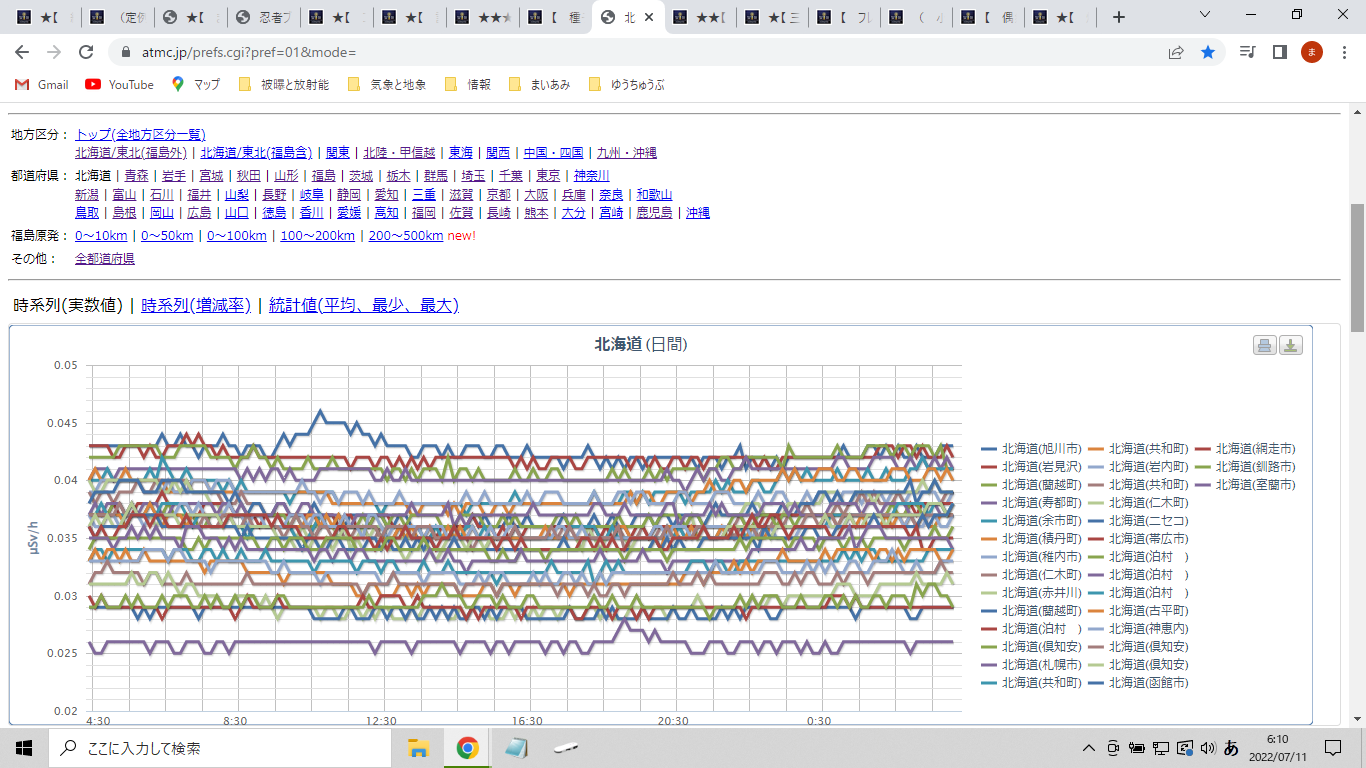View site information via the lock icon
Viewport: 1366px width, 768px height.
click(x=126, y=52)
